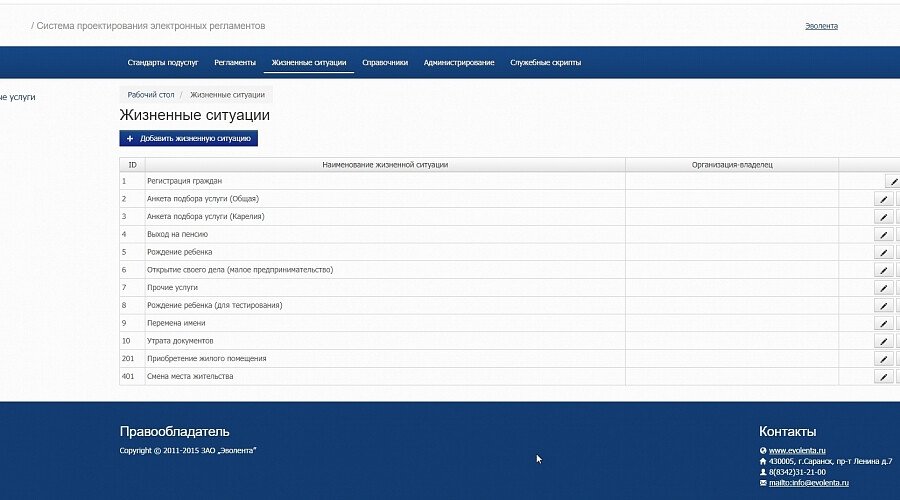Edit Открытие своего дела row
900x500 pixels.
click(x=883, y=270)
